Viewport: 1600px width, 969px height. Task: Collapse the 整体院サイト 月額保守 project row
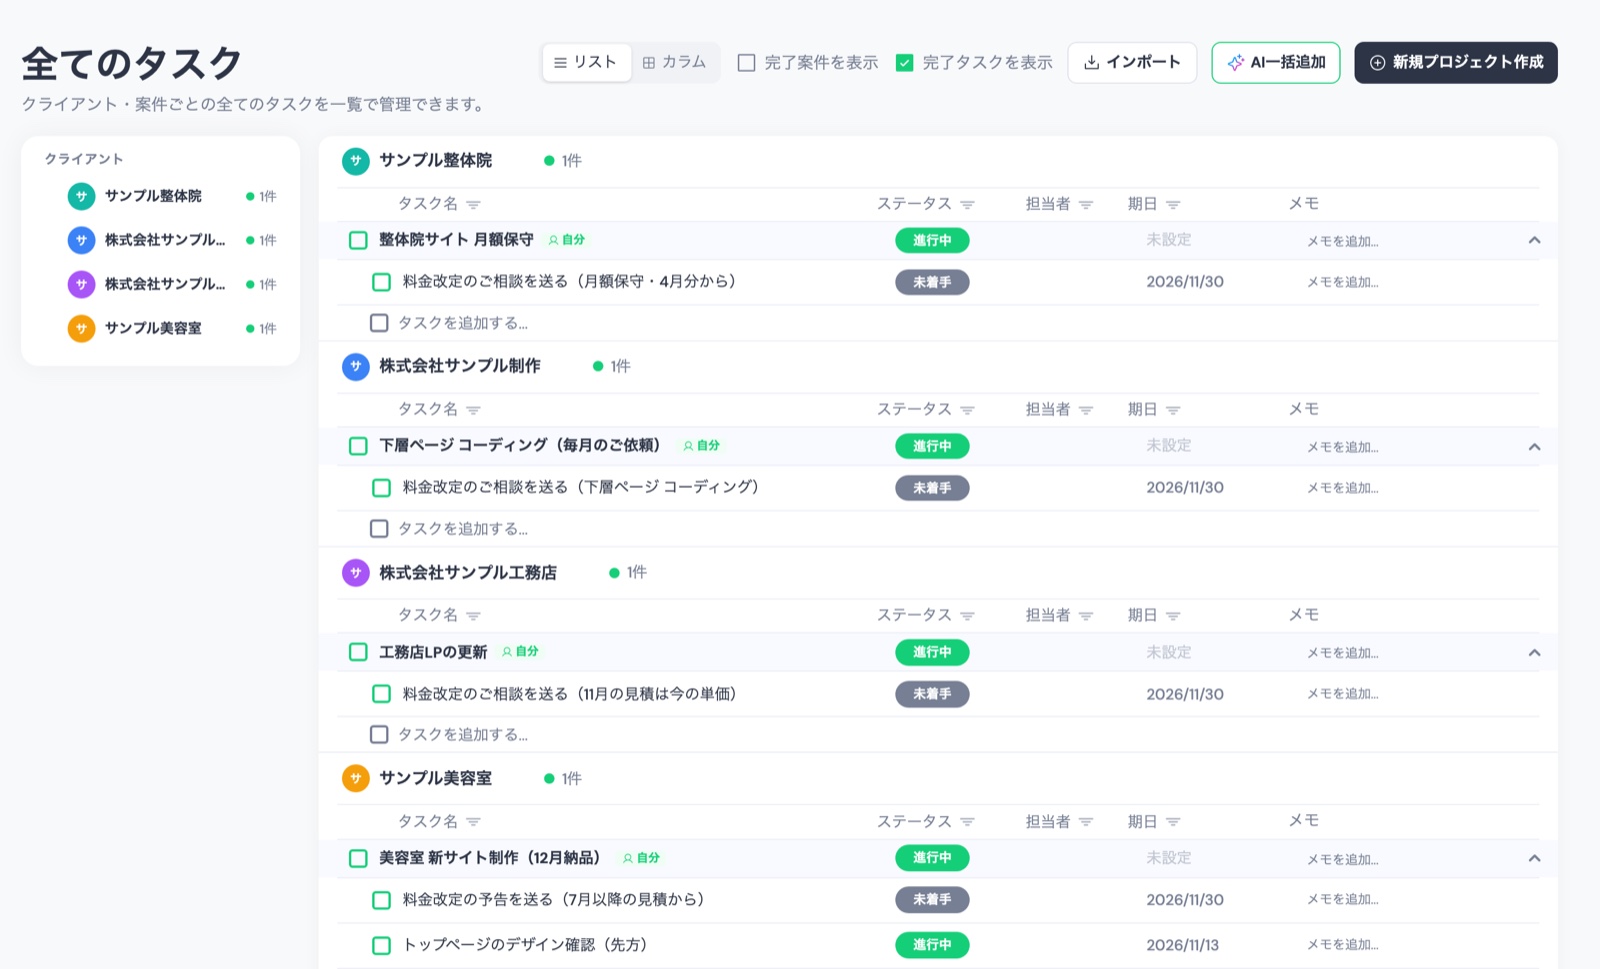point(1534,241)
